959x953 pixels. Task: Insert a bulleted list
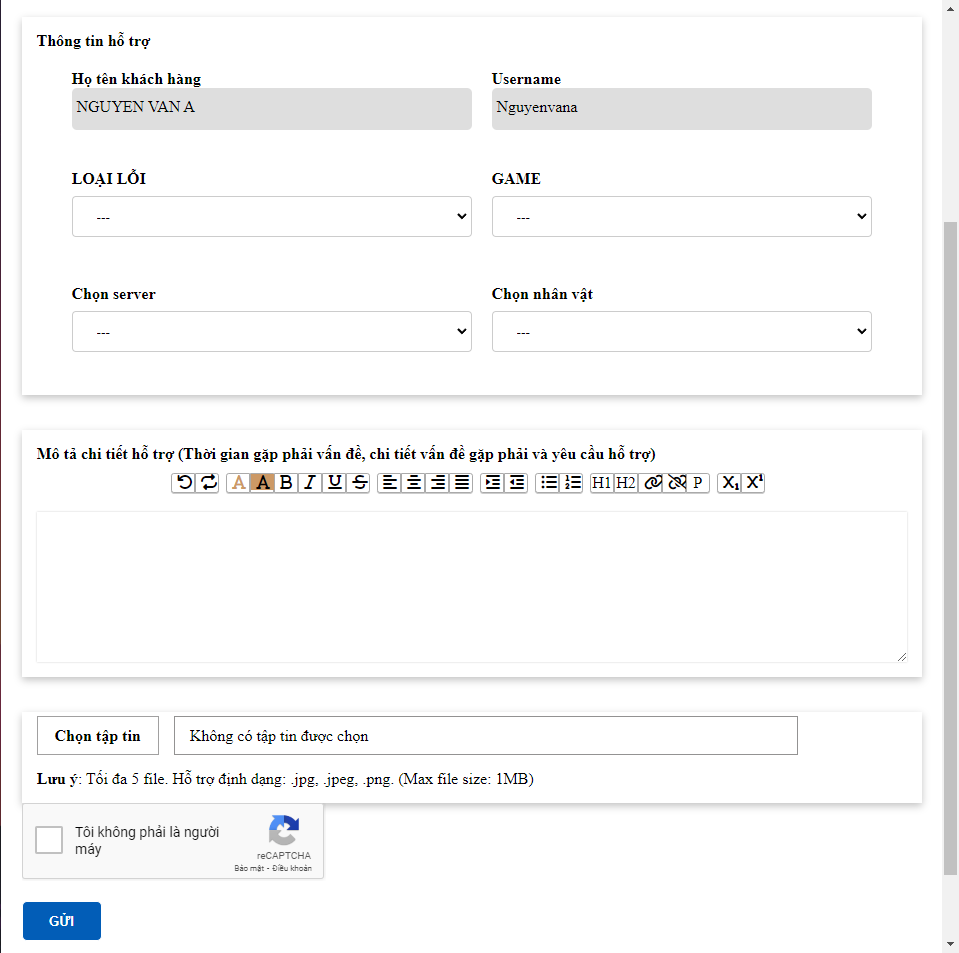(x=548, y=483)
